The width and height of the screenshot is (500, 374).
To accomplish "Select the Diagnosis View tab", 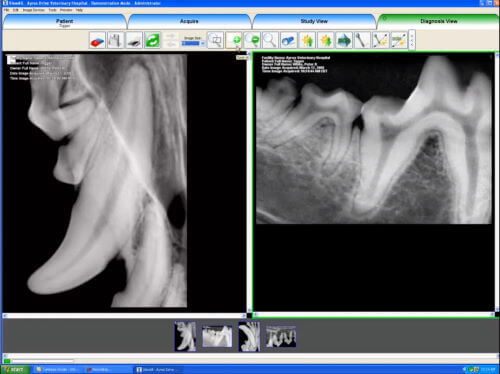I will (438, 22).
